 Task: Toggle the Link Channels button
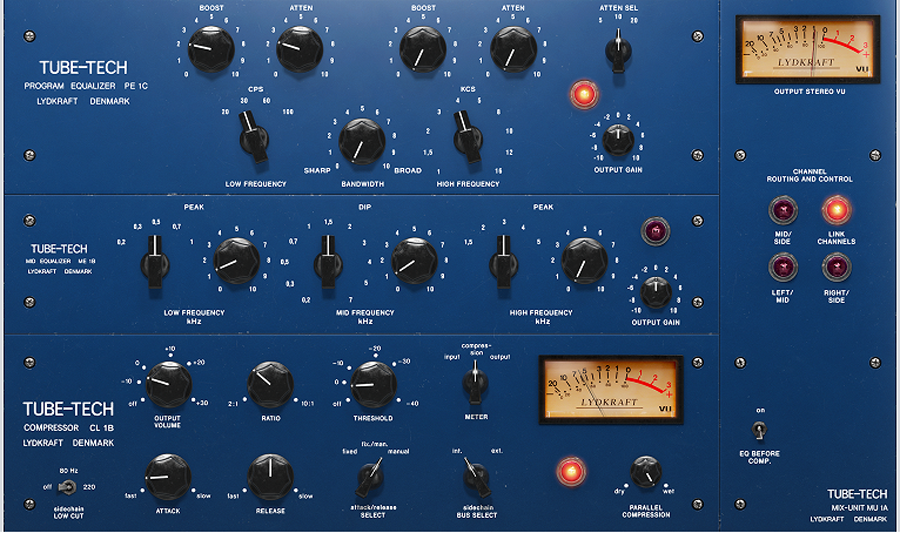[x=836, y=210]
